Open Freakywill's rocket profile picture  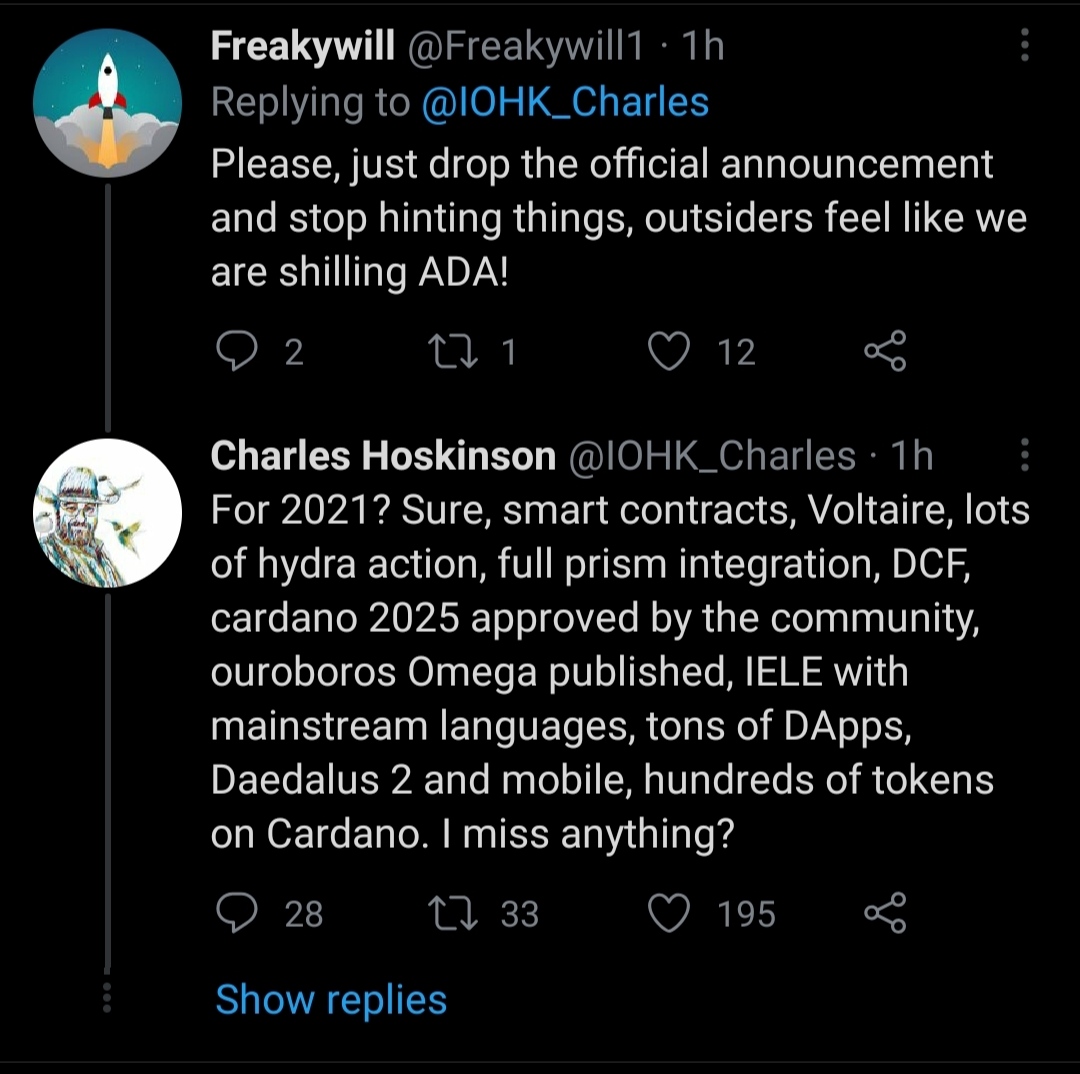tap(107, 104)
